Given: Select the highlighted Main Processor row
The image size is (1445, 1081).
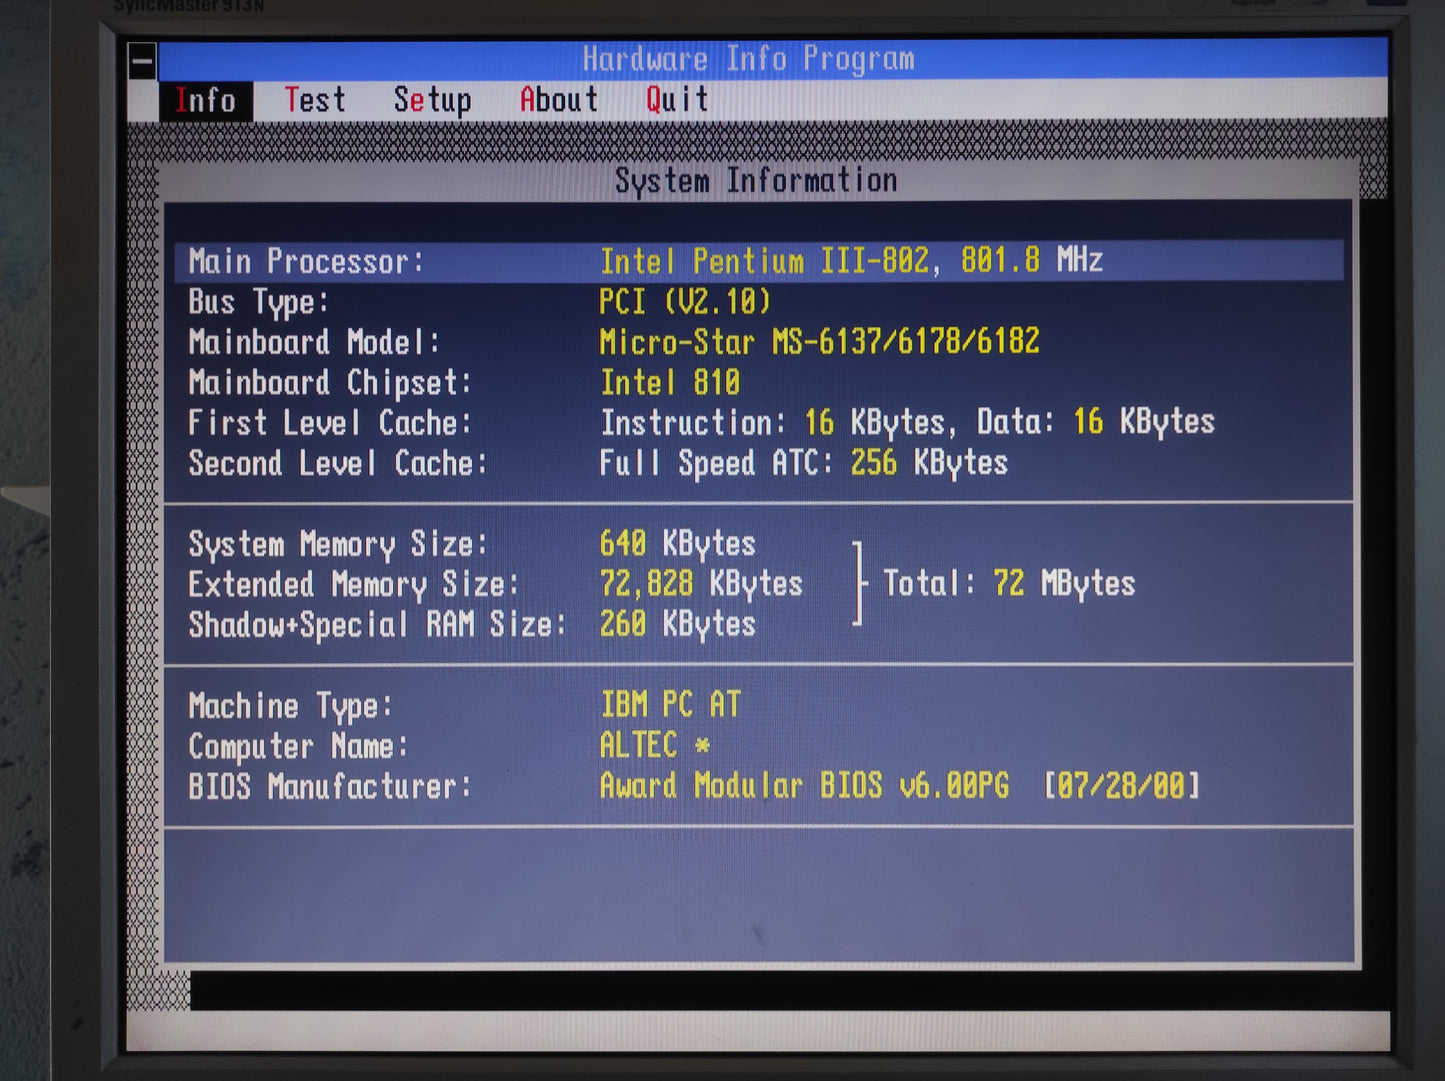Looking at the screenshot, I should click(x=758, y=262).
